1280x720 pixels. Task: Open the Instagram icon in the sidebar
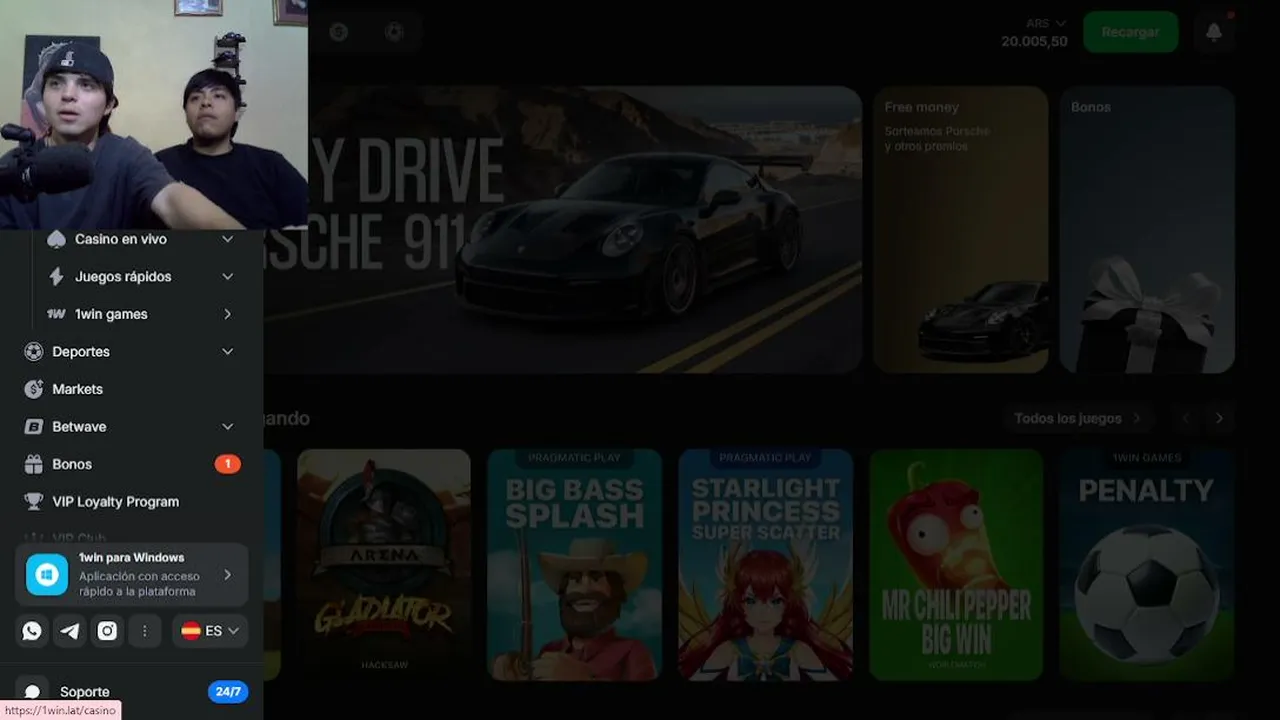tap(107, 631)
